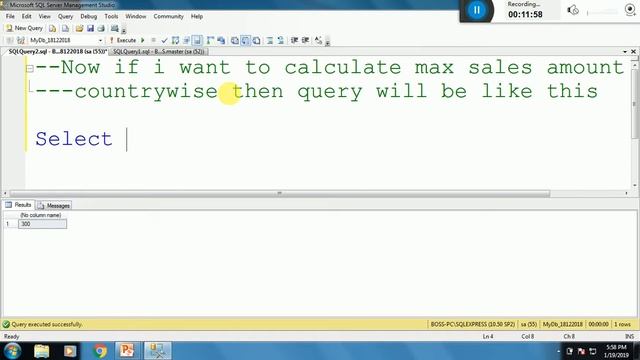Toggle Include Actual Execution Plan icon
The image size is (640, 360).
pyautogui.click(x=210, y=40)
